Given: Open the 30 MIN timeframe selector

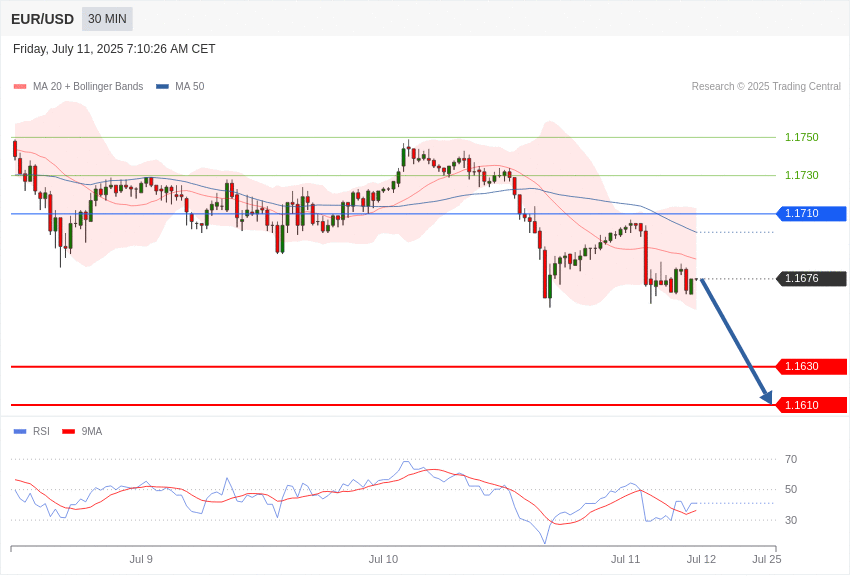Looking at the screenshot, I should [x=107, y=19].
